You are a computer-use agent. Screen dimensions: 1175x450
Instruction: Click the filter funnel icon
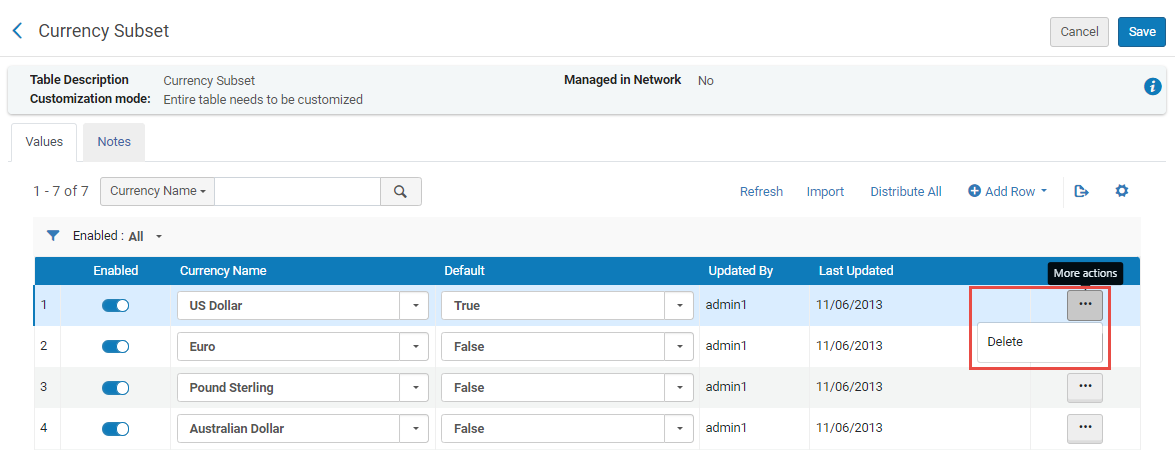coord(53,236)
